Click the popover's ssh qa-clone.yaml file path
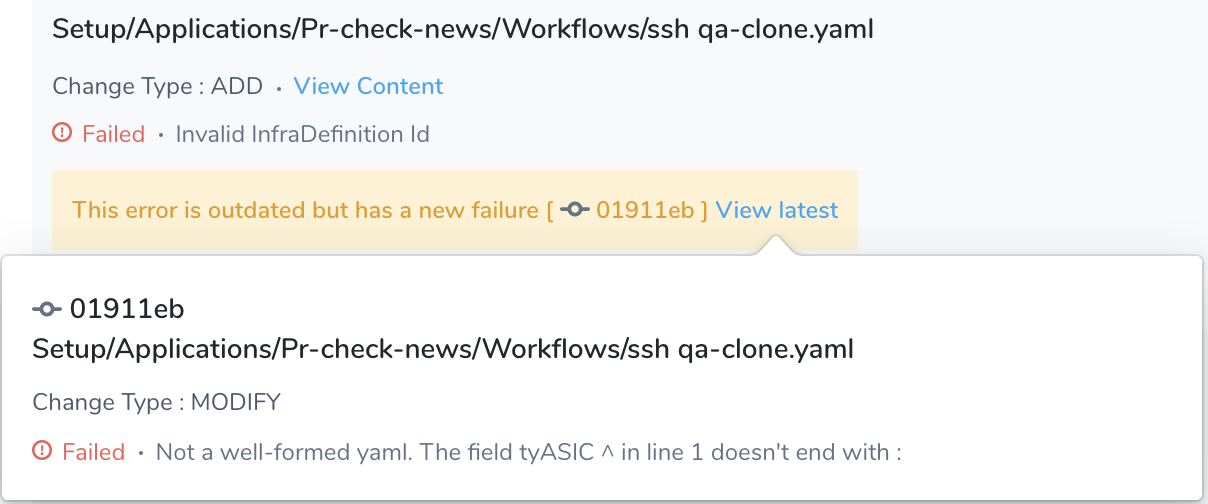The width and height of the screenshot is (1208, 504). click(444, 349)
